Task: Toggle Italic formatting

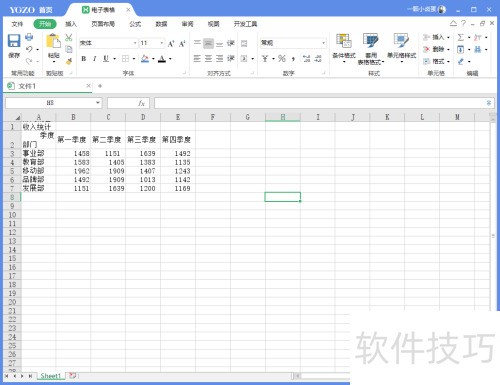Action: (x=95, y=59)
